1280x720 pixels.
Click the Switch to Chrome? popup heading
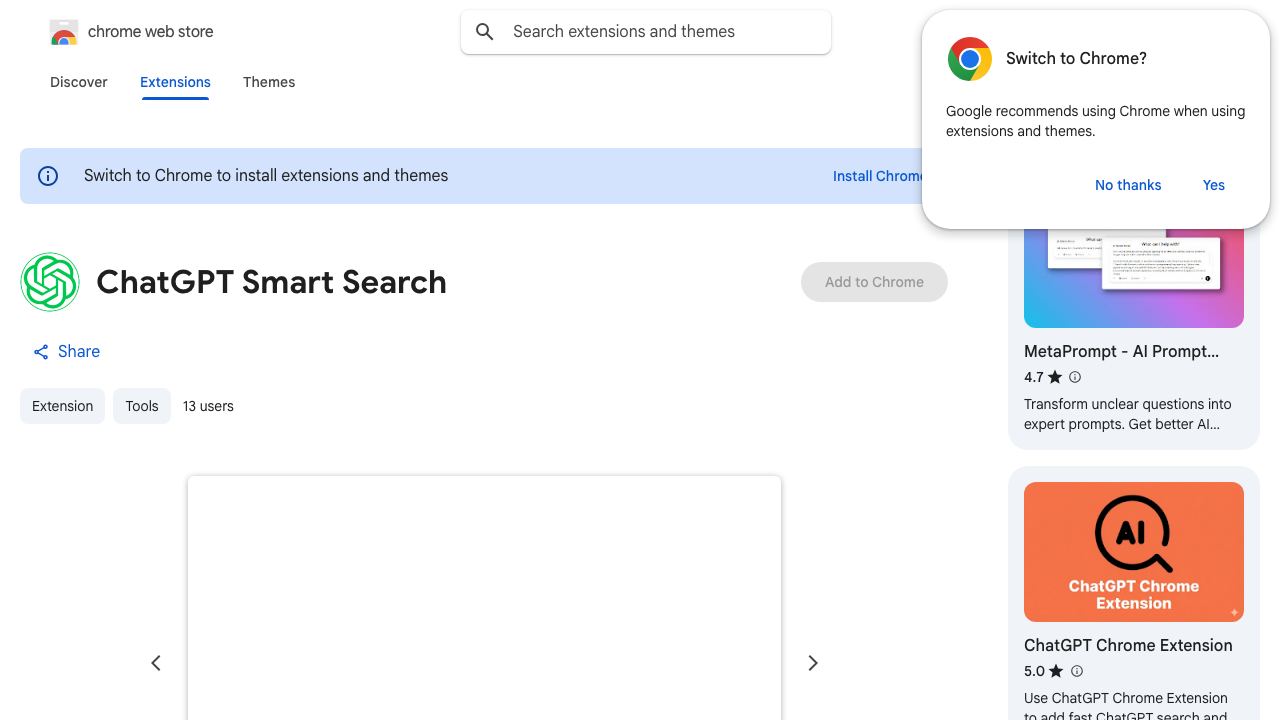click(x=1076, y=59)
